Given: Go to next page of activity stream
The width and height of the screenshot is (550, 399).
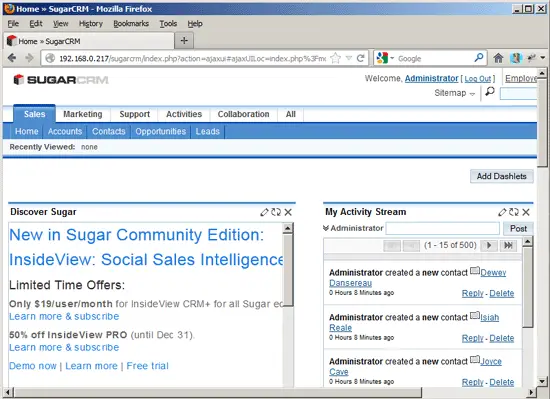Looking at the screenshot, I should 489,245.
